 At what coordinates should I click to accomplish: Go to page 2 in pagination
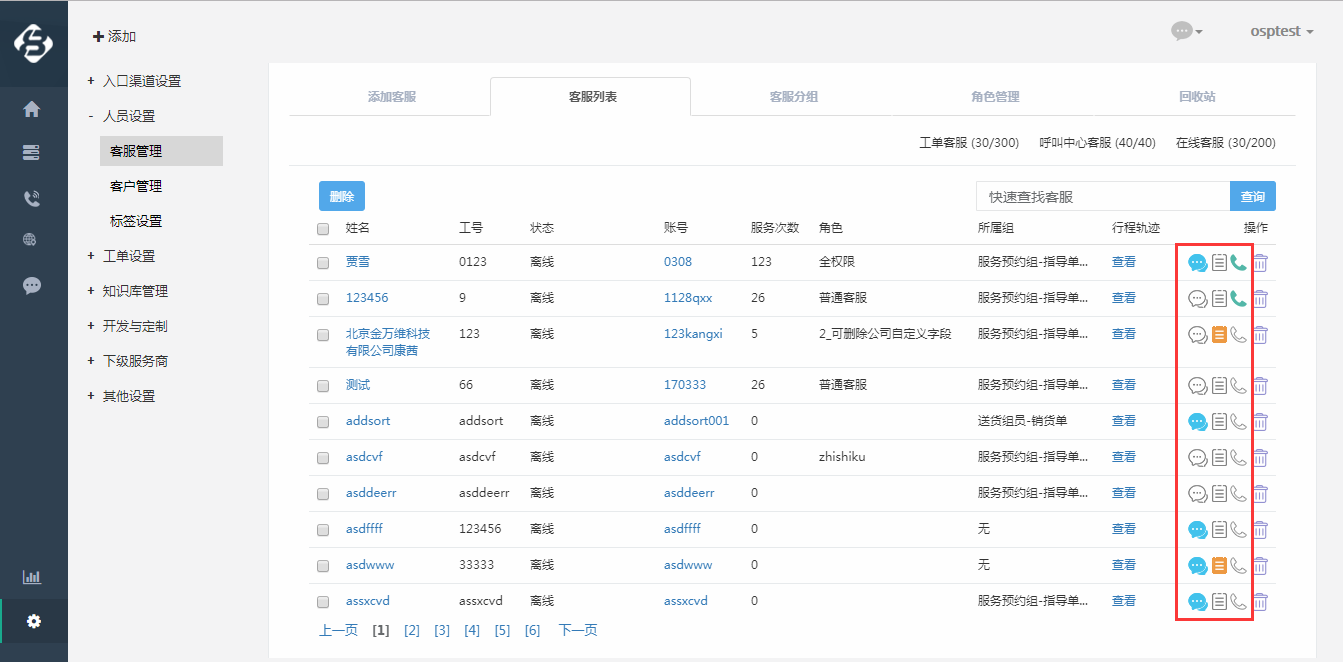coord(412,630)
